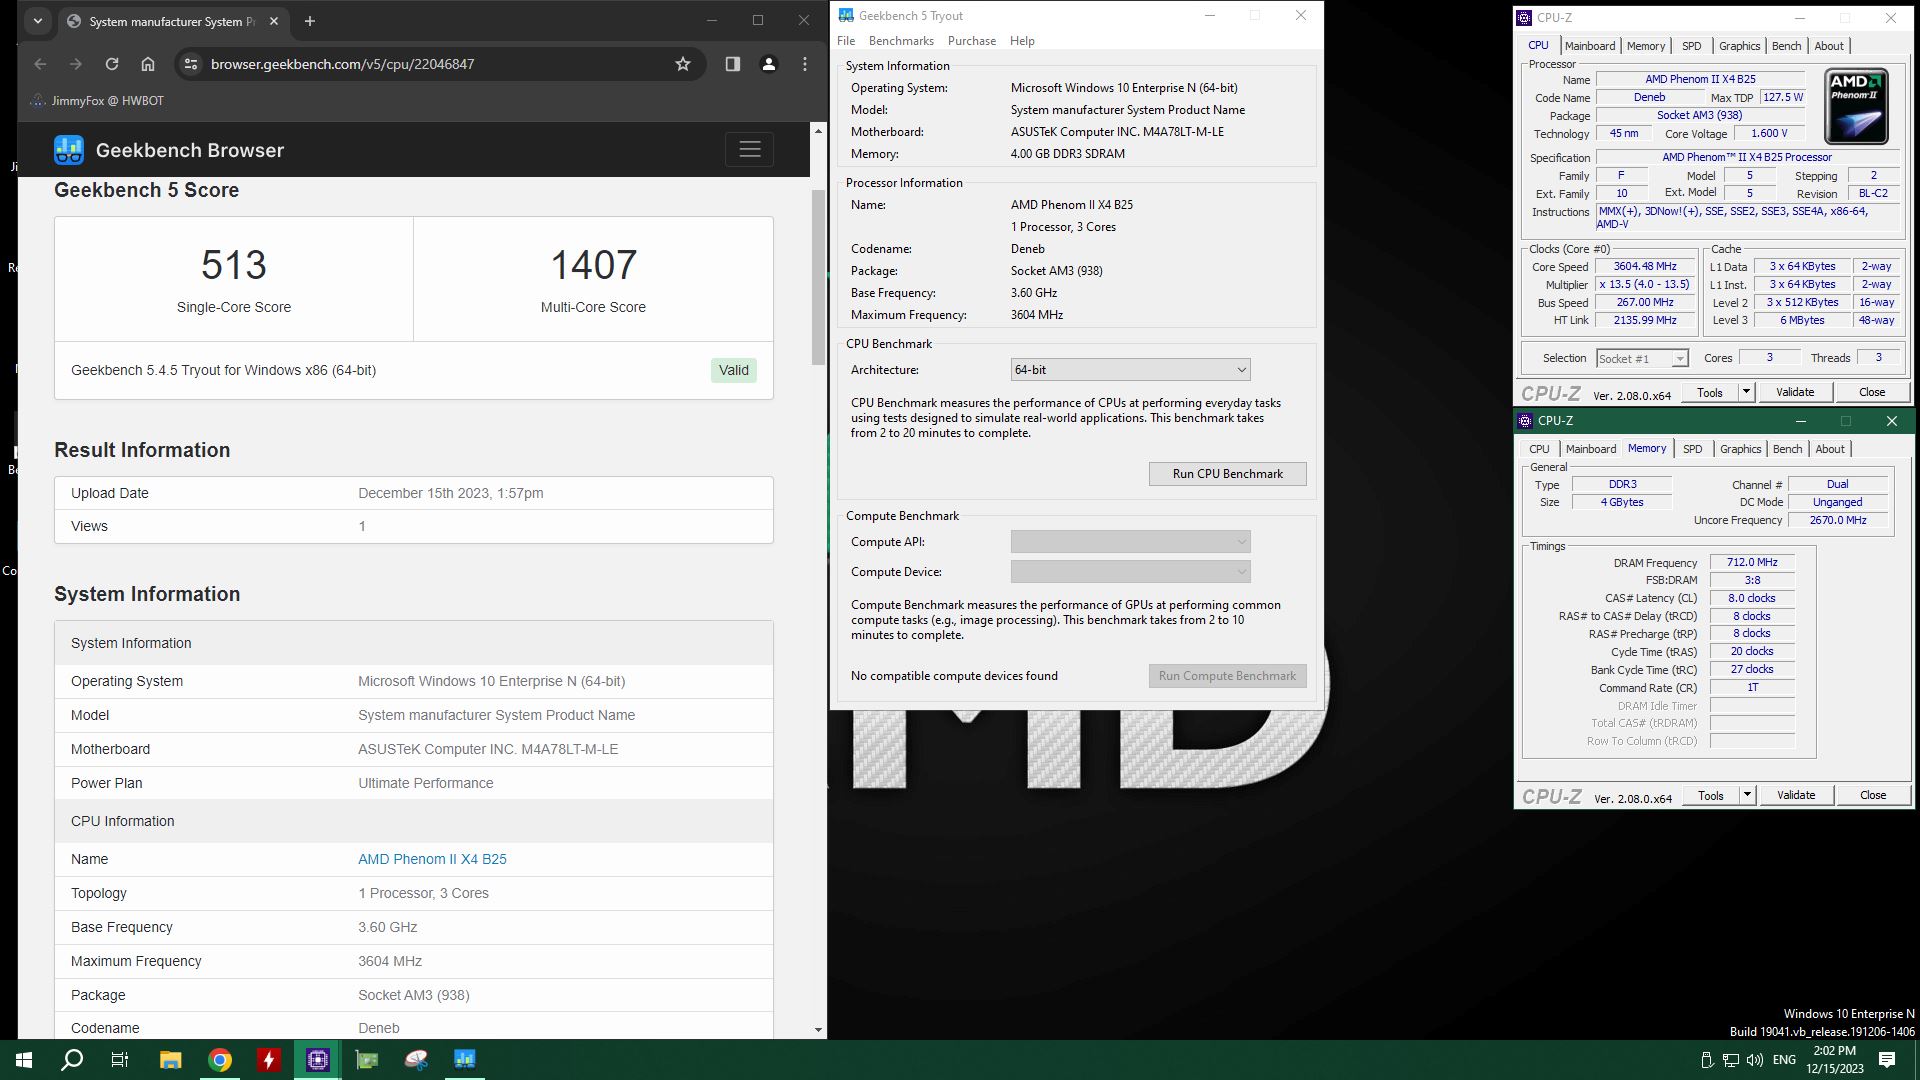Toggle the browser side panel
1920x1080 pixels.
pyautogui.click(x=732, y=64)
